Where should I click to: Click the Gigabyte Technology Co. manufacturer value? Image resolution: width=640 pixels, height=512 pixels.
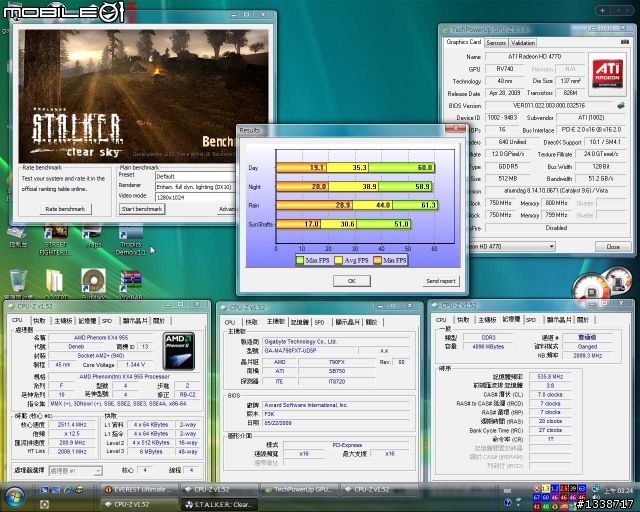pos(336,341)
